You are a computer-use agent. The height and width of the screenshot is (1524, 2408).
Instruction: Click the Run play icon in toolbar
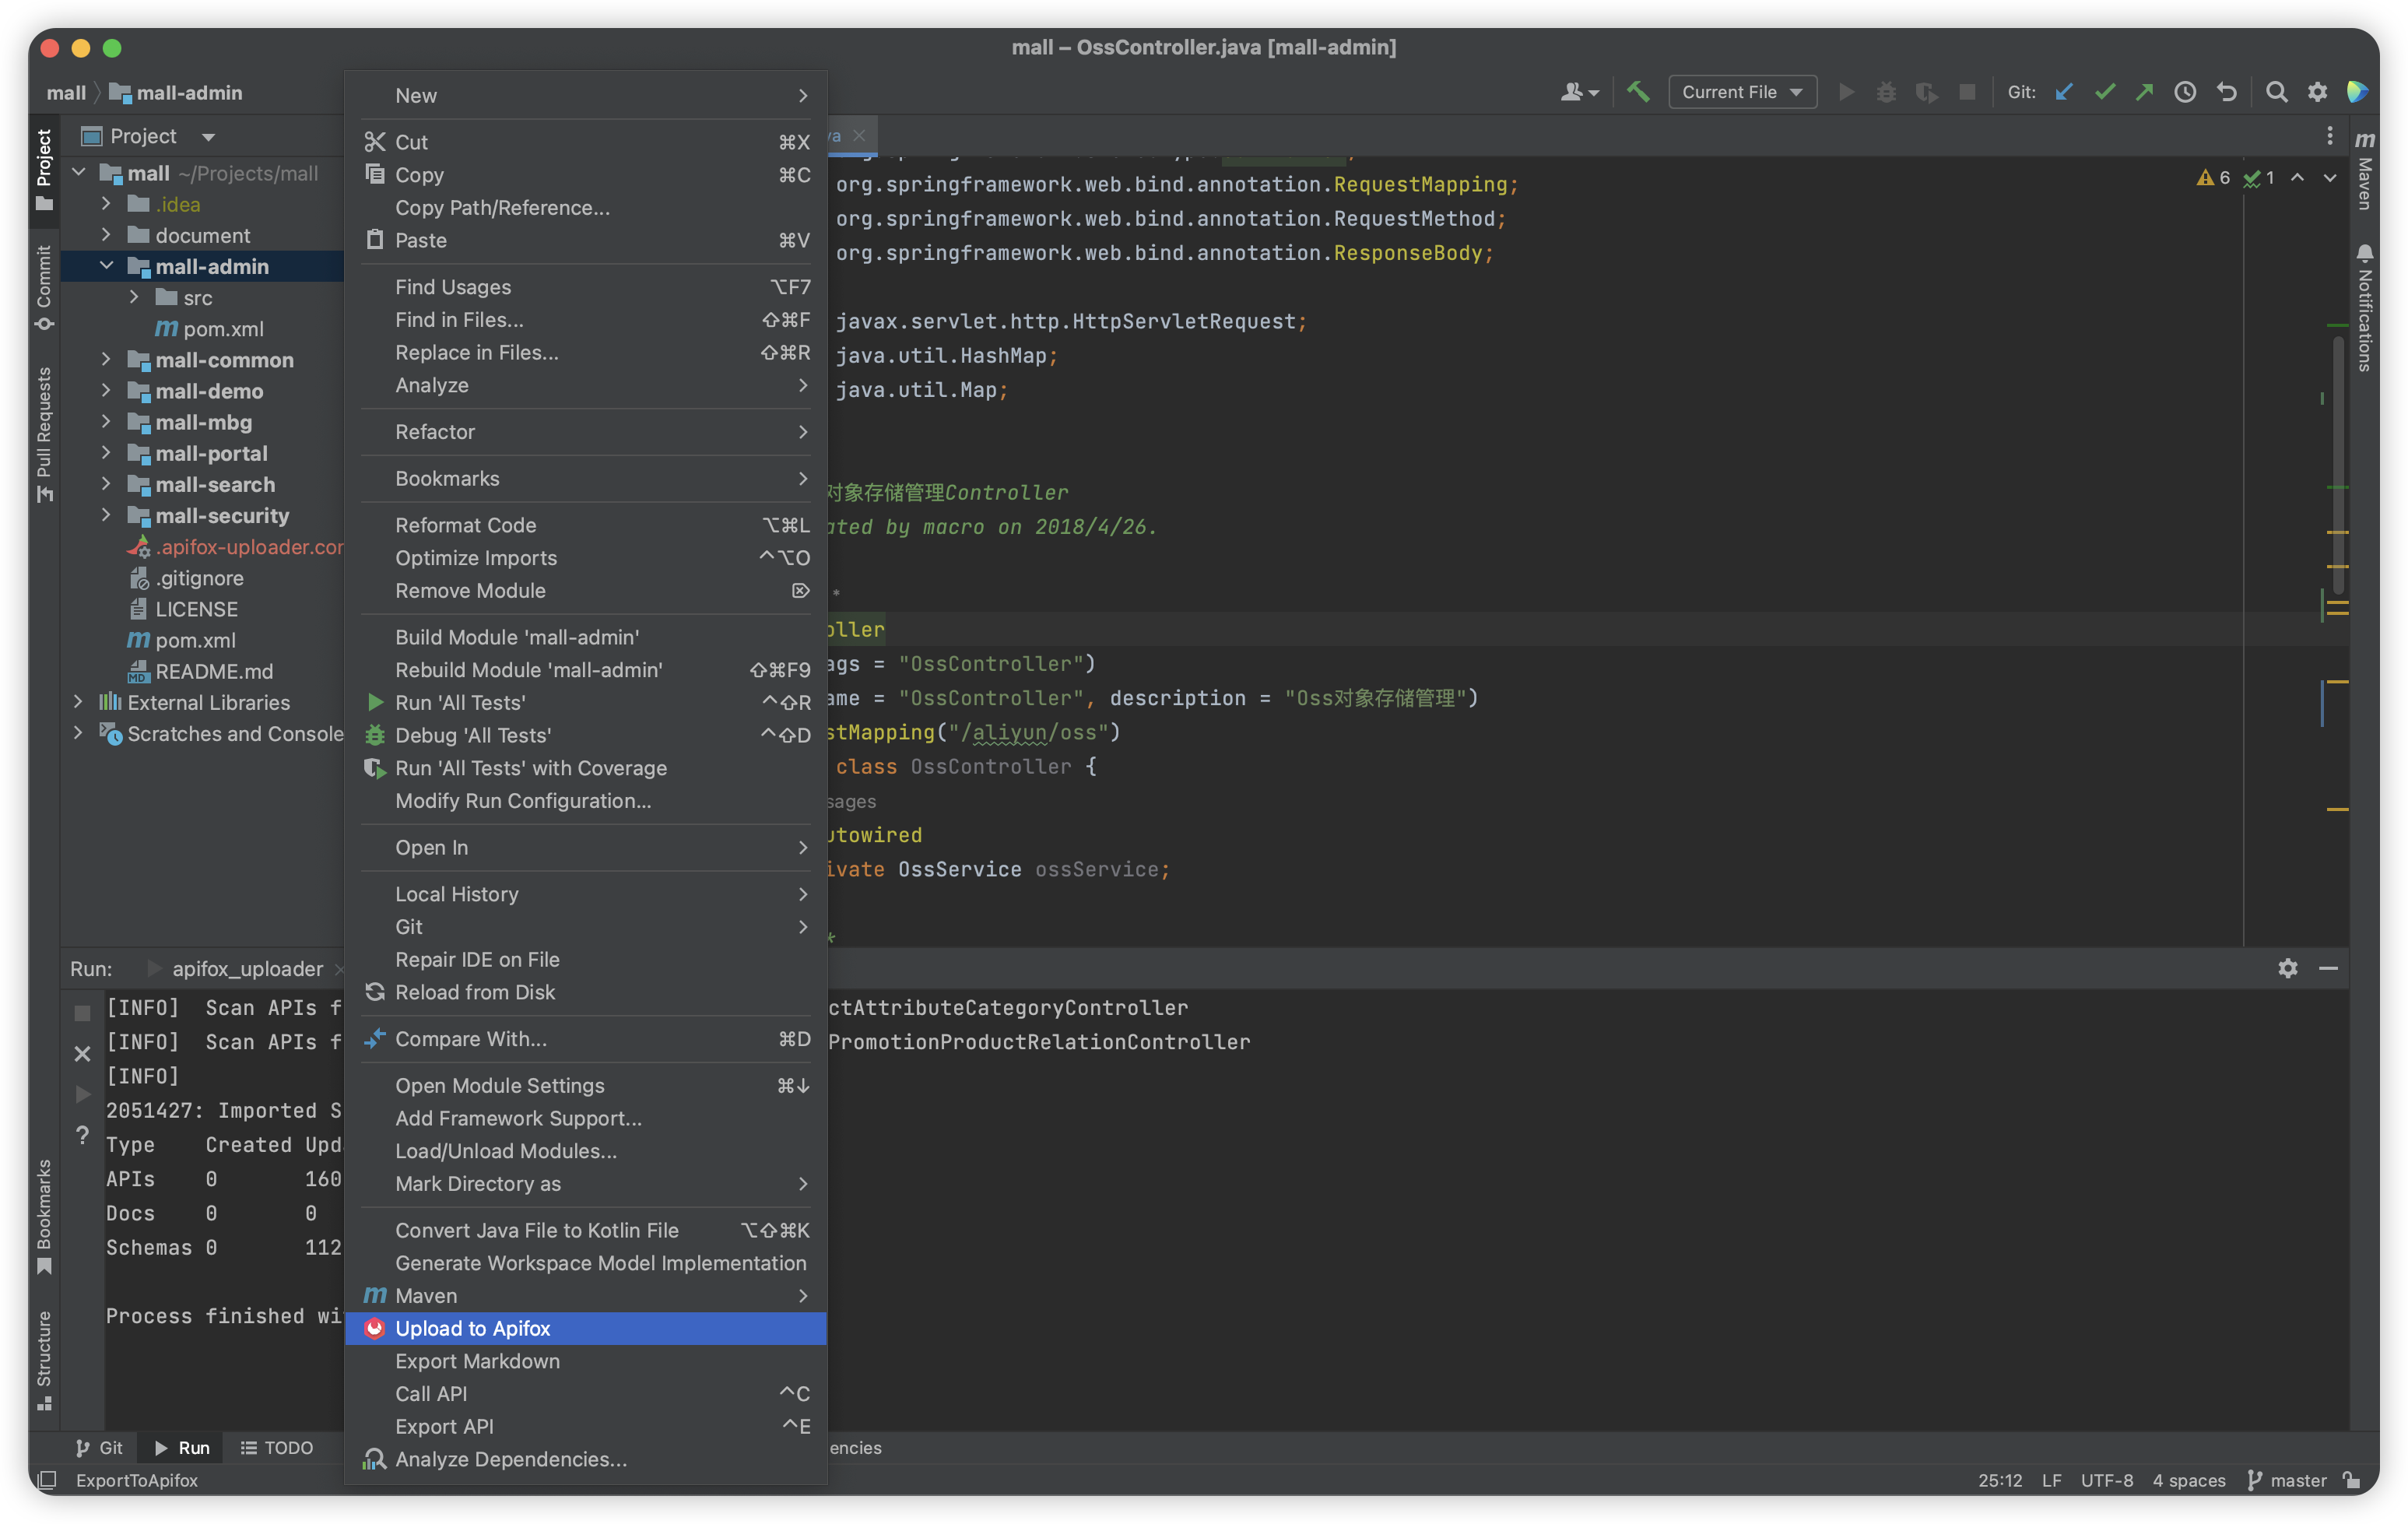[x=1847, y=92]
